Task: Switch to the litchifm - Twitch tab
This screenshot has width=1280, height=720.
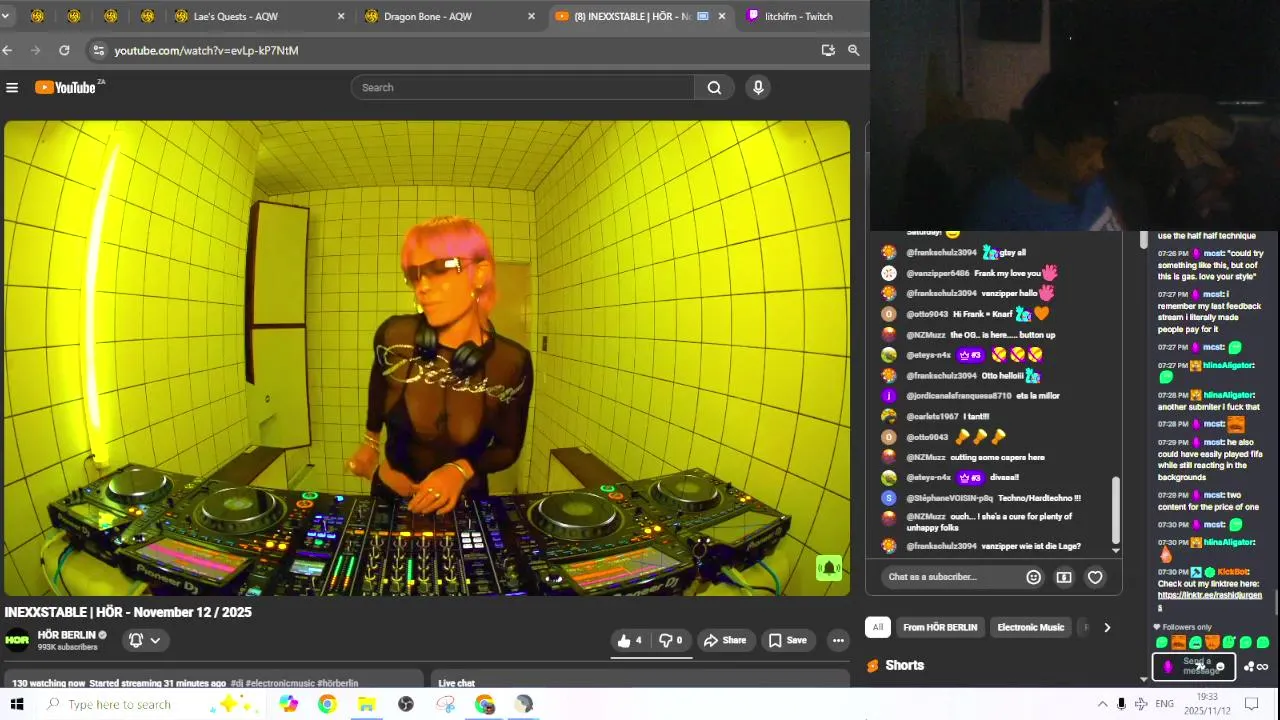Action: pyautogui.click(x=800, y=16)
